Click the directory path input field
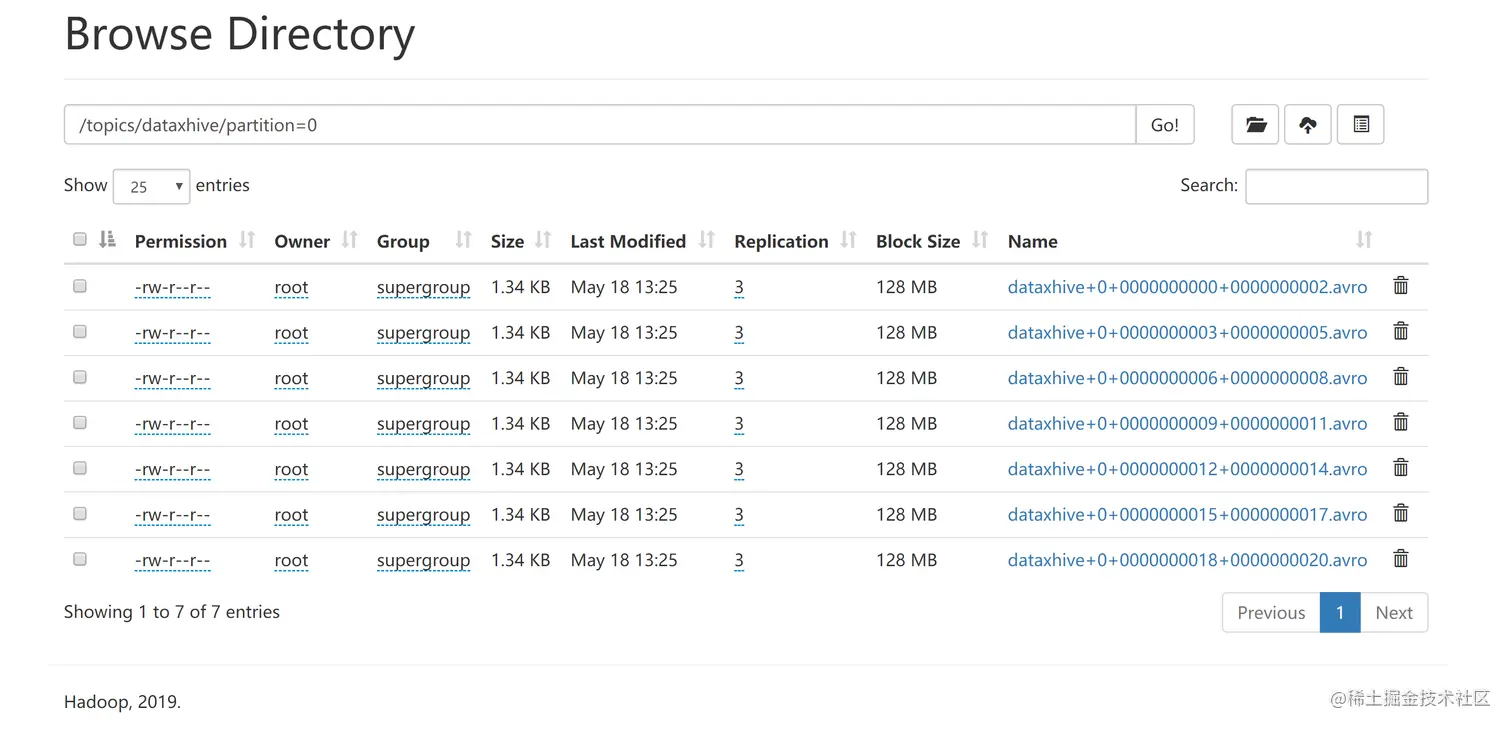The width and height of the screenshot is (1512, 730). click(x=600, y=125)
